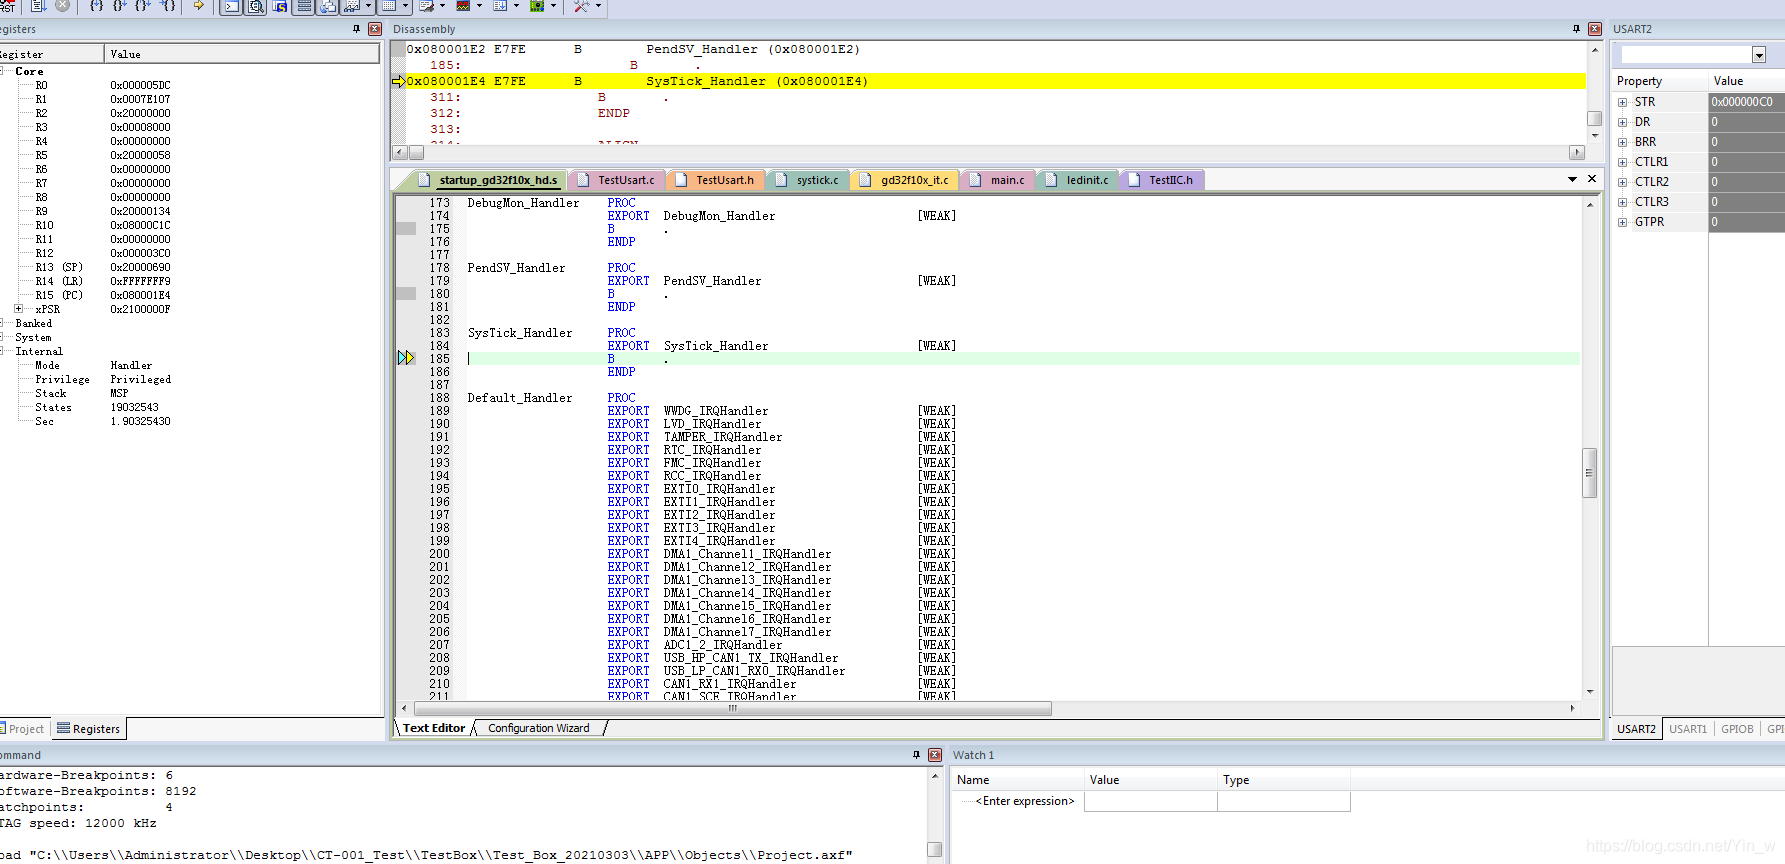Toggle auto-hide pin on Command panel
The width and height of the screenshot is (1785, 864).
pyautogui.click(x=916, y=755)
